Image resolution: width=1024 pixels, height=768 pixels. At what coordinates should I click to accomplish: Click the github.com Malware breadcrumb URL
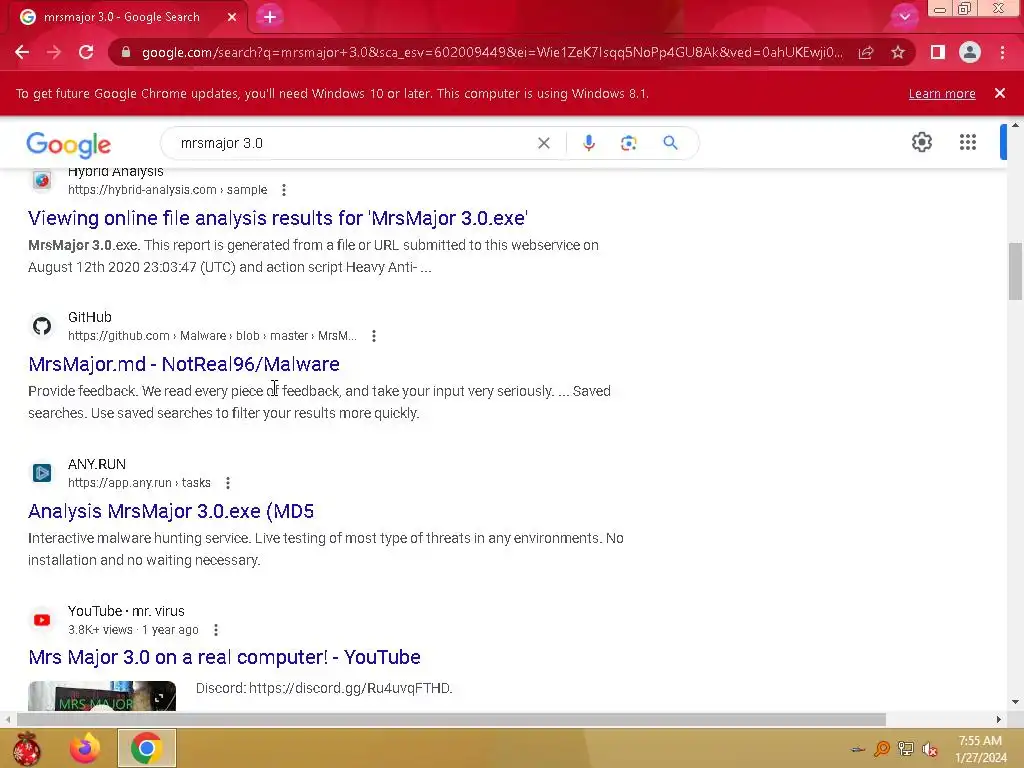tap(212, 336)
